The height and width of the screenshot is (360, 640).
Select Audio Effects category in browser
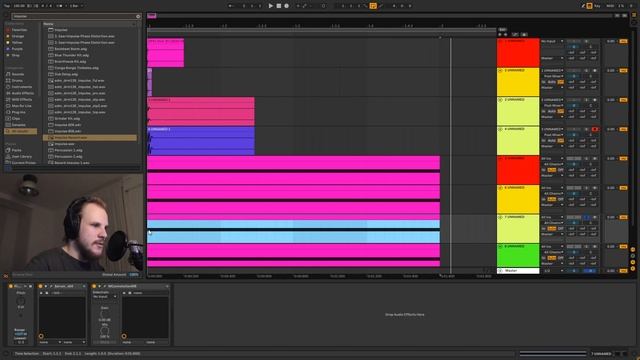click(x=22, y=93)
